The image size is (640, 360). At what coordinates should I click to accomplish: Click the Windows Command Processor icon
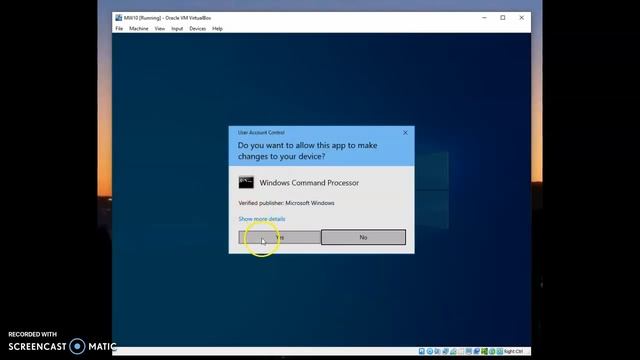click(246, 182)
